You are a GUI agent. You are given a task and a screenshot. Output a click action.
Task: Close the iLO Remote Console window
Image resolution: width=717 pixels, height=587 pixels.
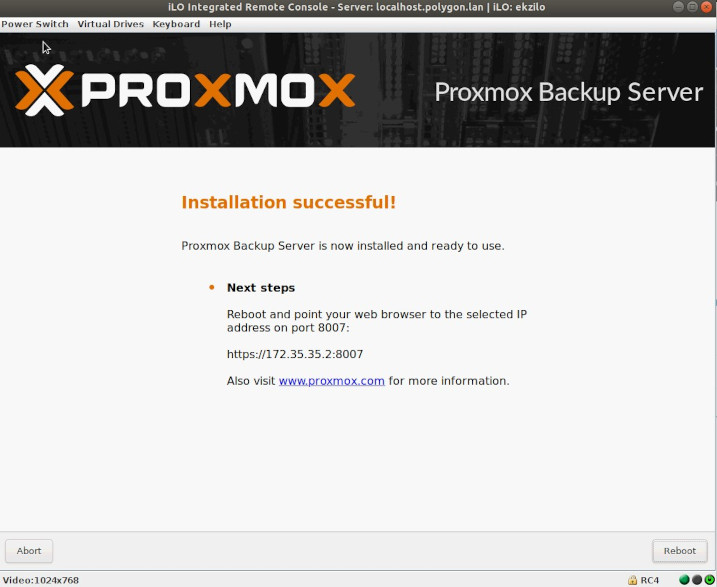(x=706, y=7)
